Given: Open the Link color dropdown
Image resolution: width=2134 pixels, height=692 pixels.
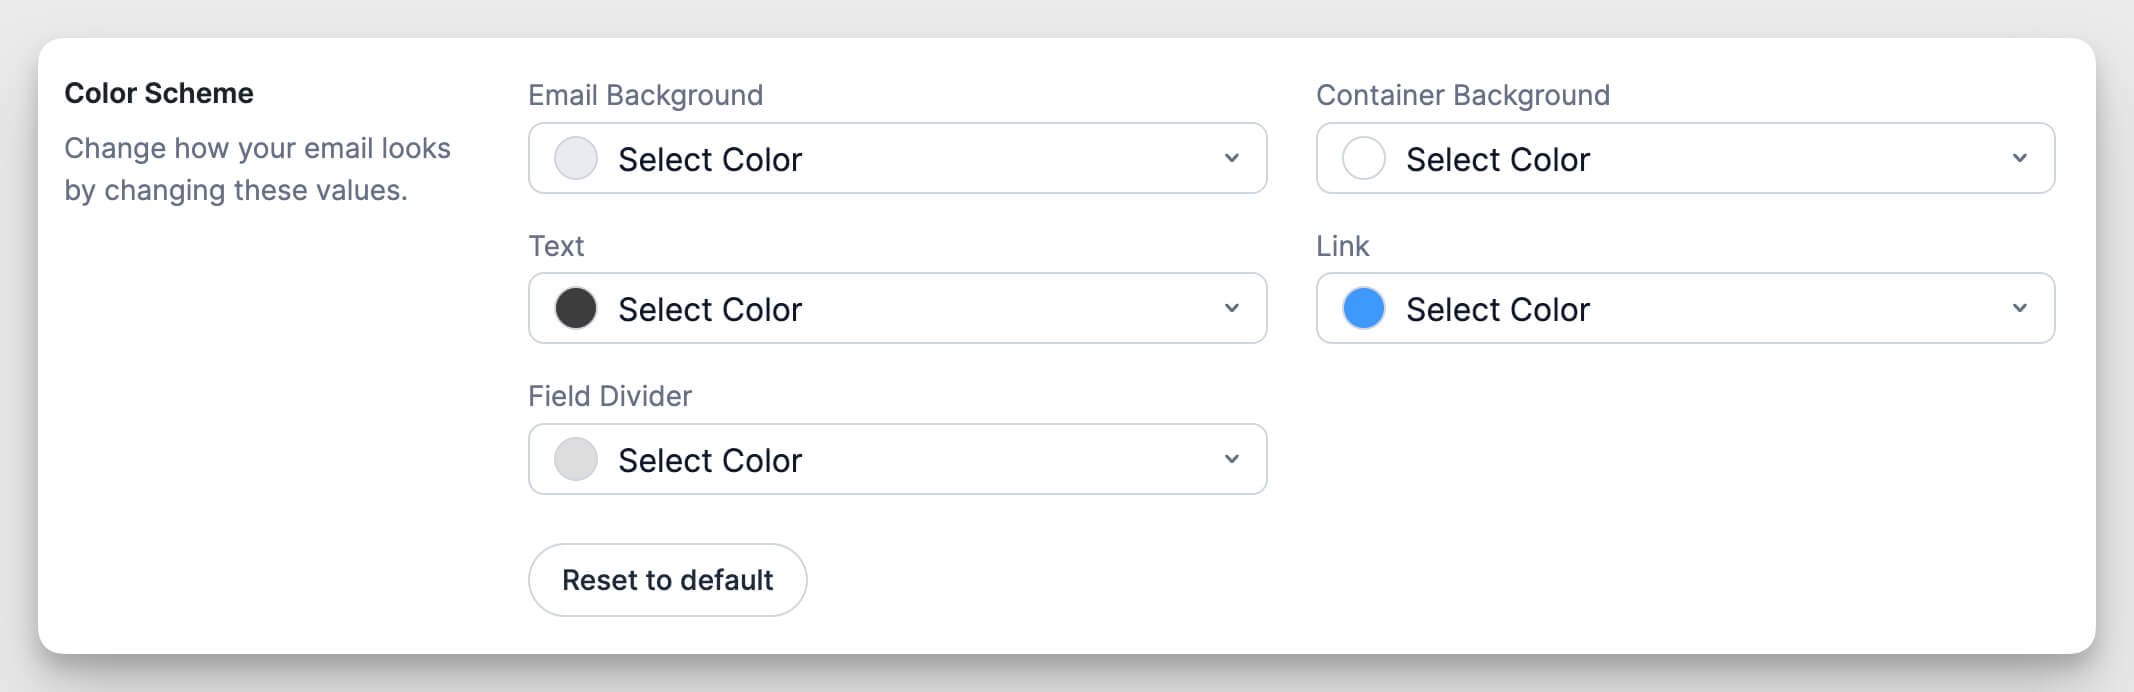Looking at the screenshot, I should (x=1685, y=308).
